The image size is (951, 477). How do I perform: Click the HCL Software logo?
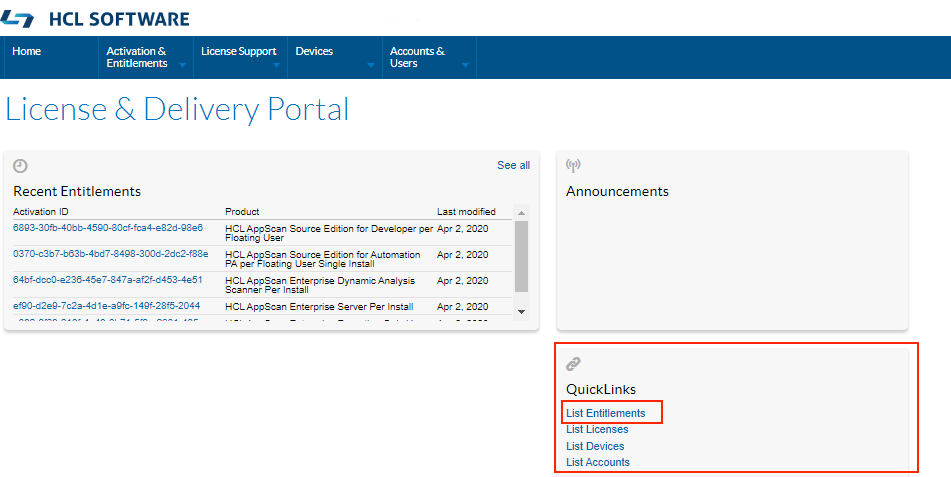click(x=95, y=19)
